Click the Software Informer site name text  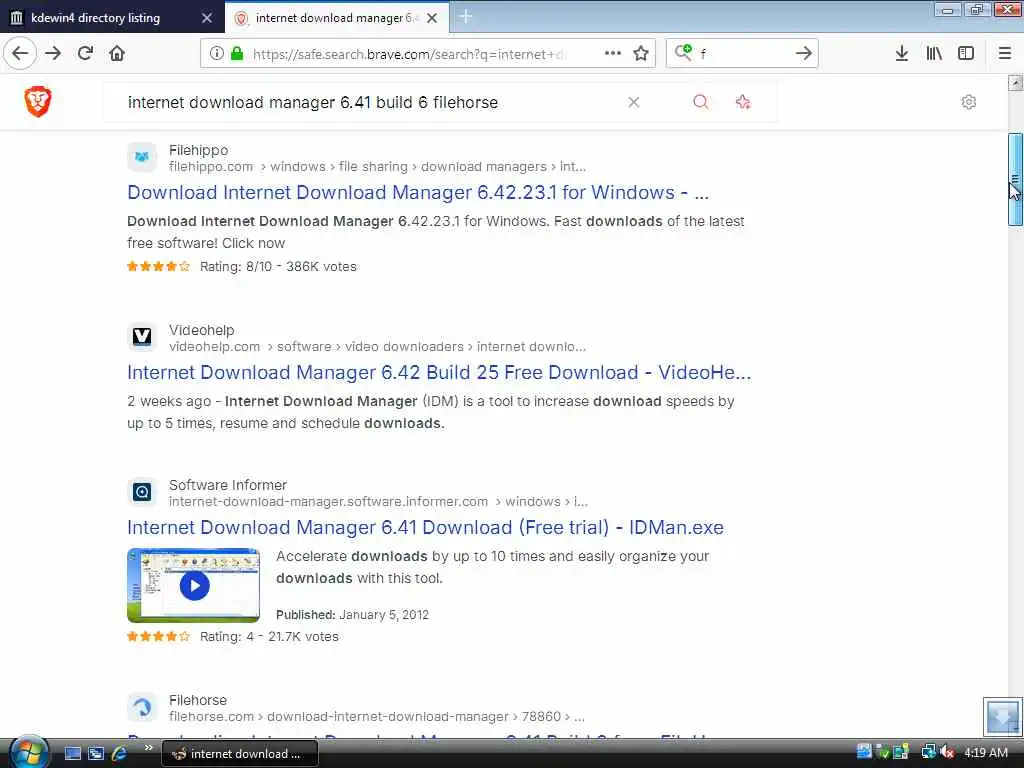(228, 485)
